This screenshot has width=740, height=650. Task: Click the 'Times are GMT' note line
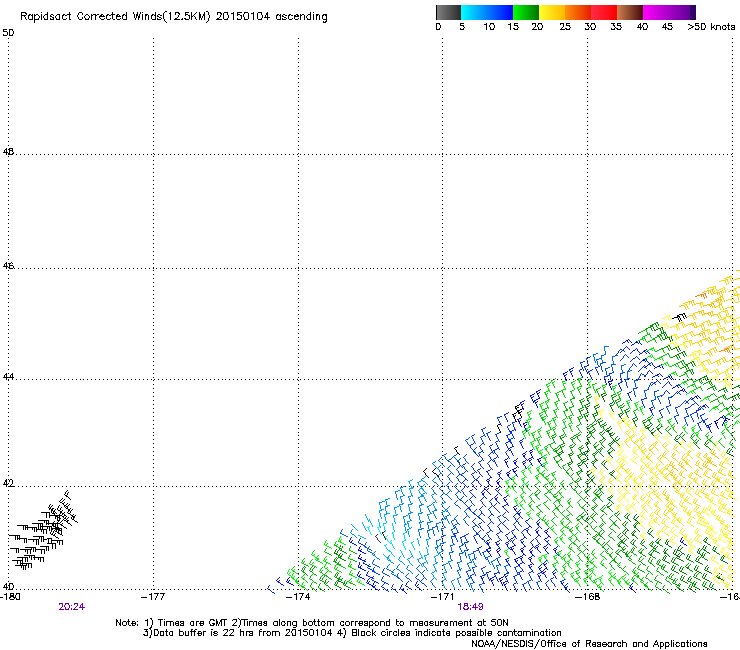[312, 623]
